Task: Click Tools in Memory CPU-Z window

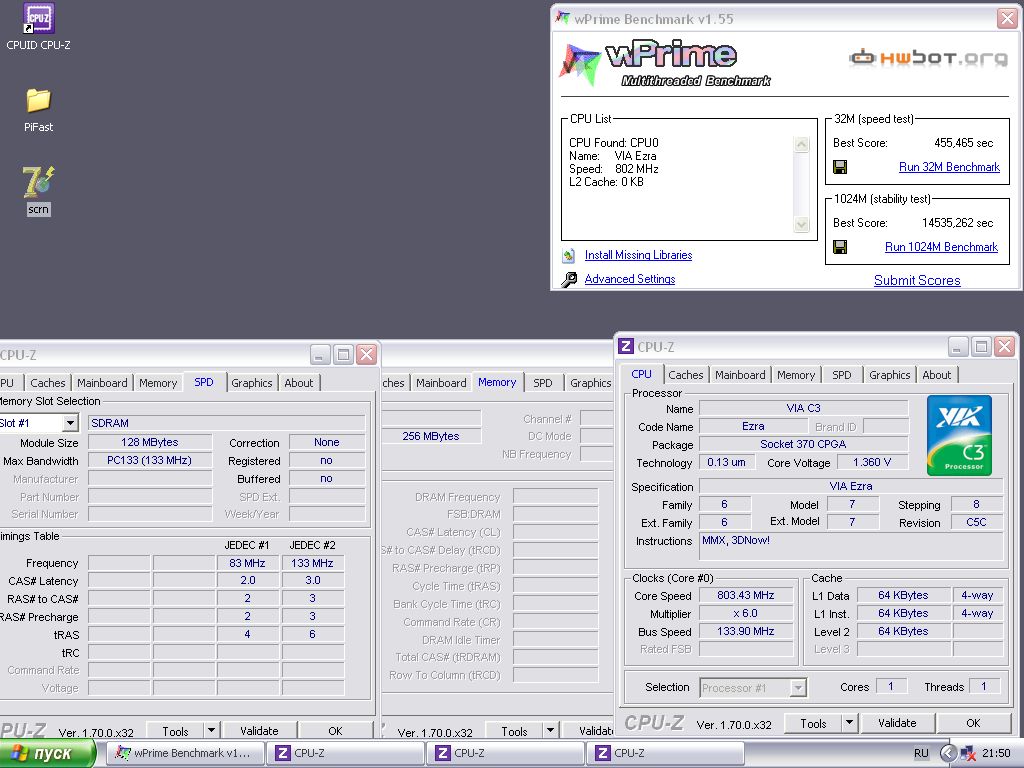Action: click(514, 731)
